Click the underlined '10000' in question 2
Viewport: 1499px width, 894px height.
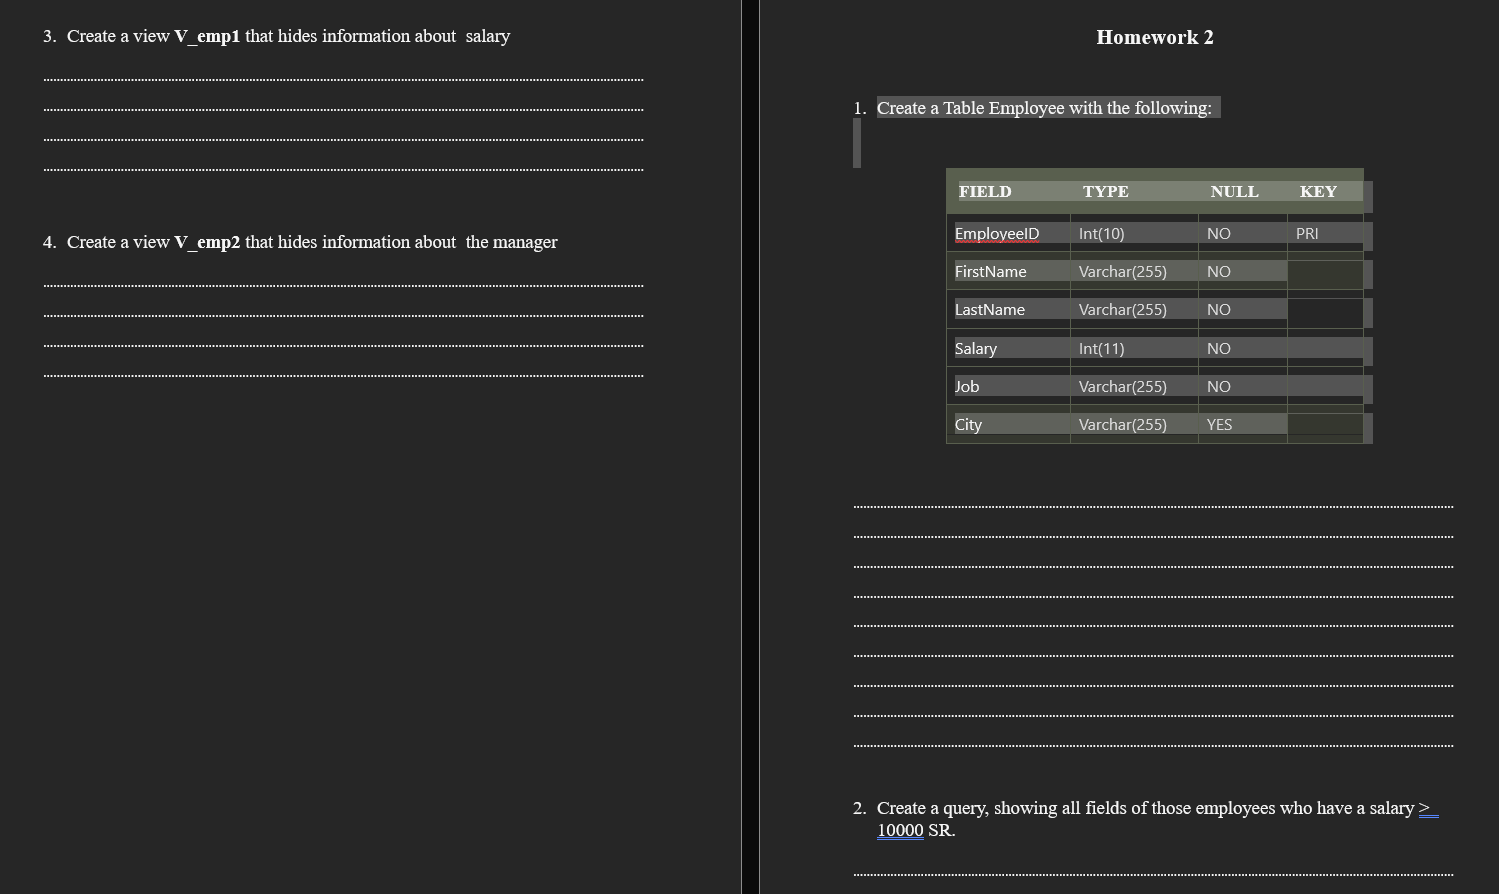pos(900,830)
